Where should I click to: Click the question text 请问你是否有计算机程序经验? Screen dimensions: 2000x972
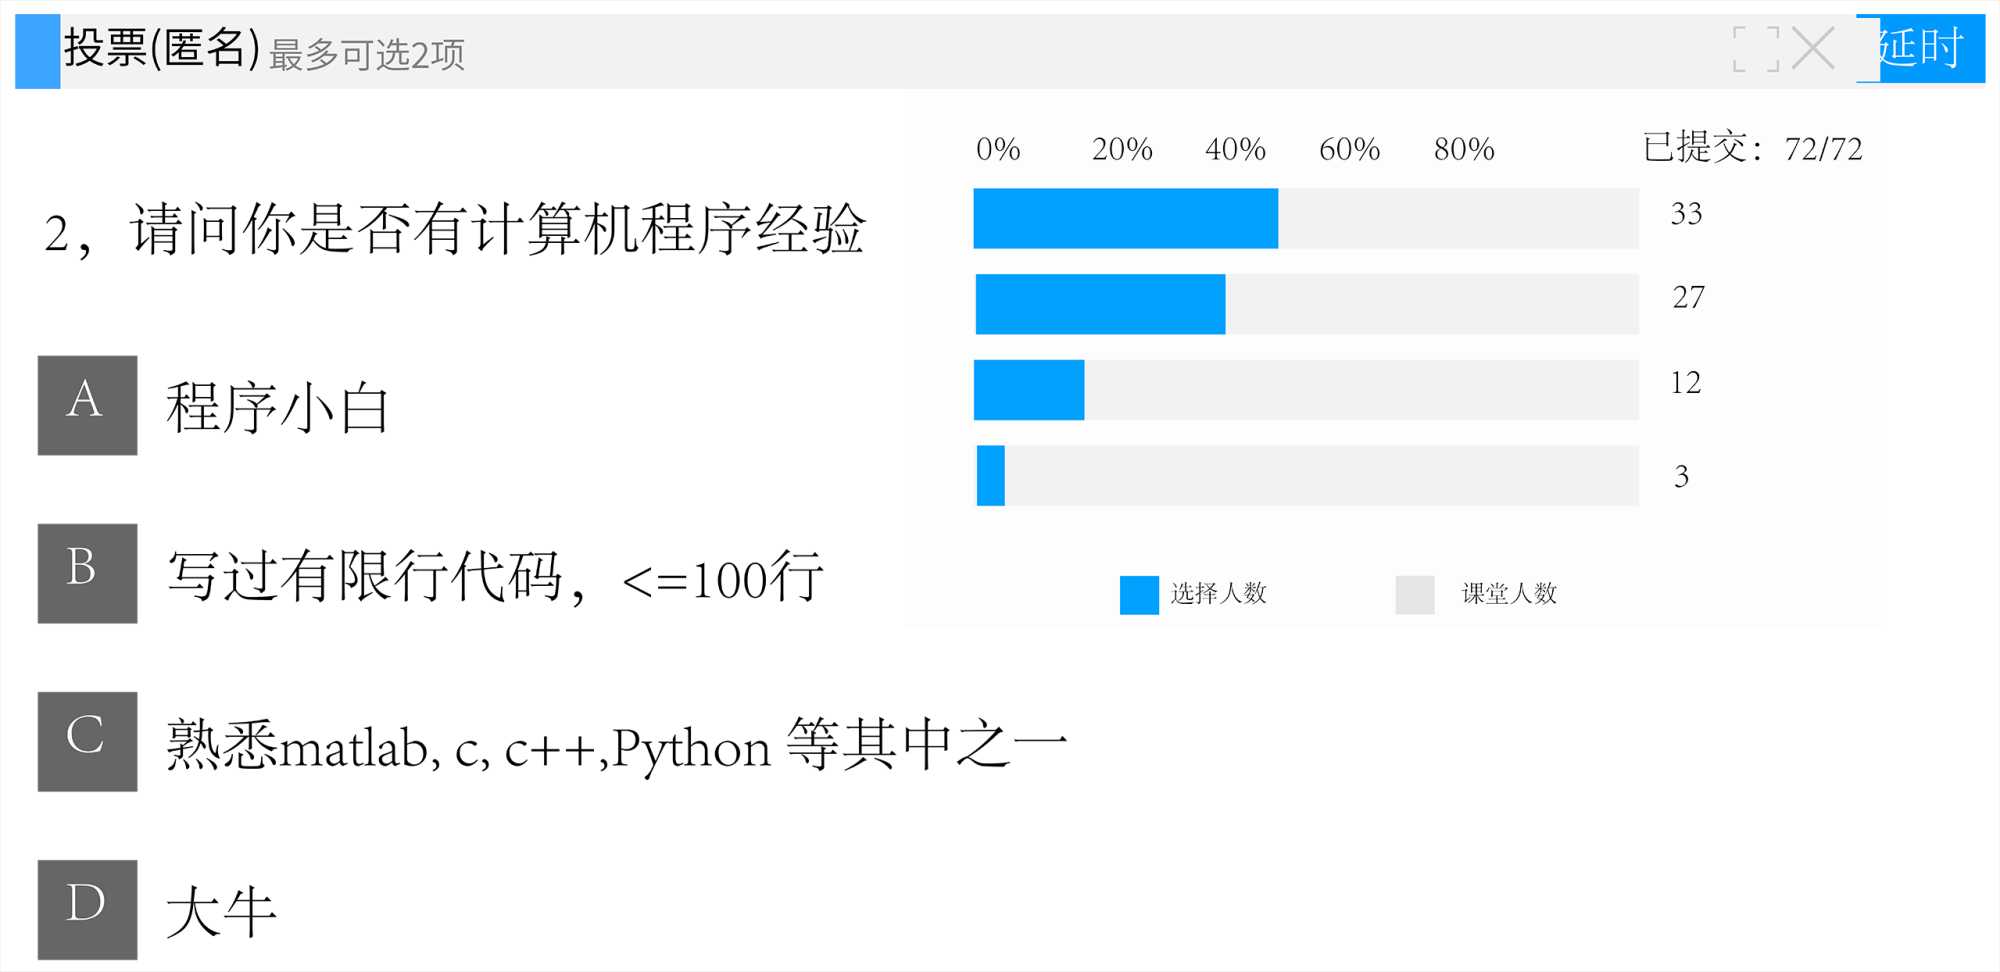point(496,229)
